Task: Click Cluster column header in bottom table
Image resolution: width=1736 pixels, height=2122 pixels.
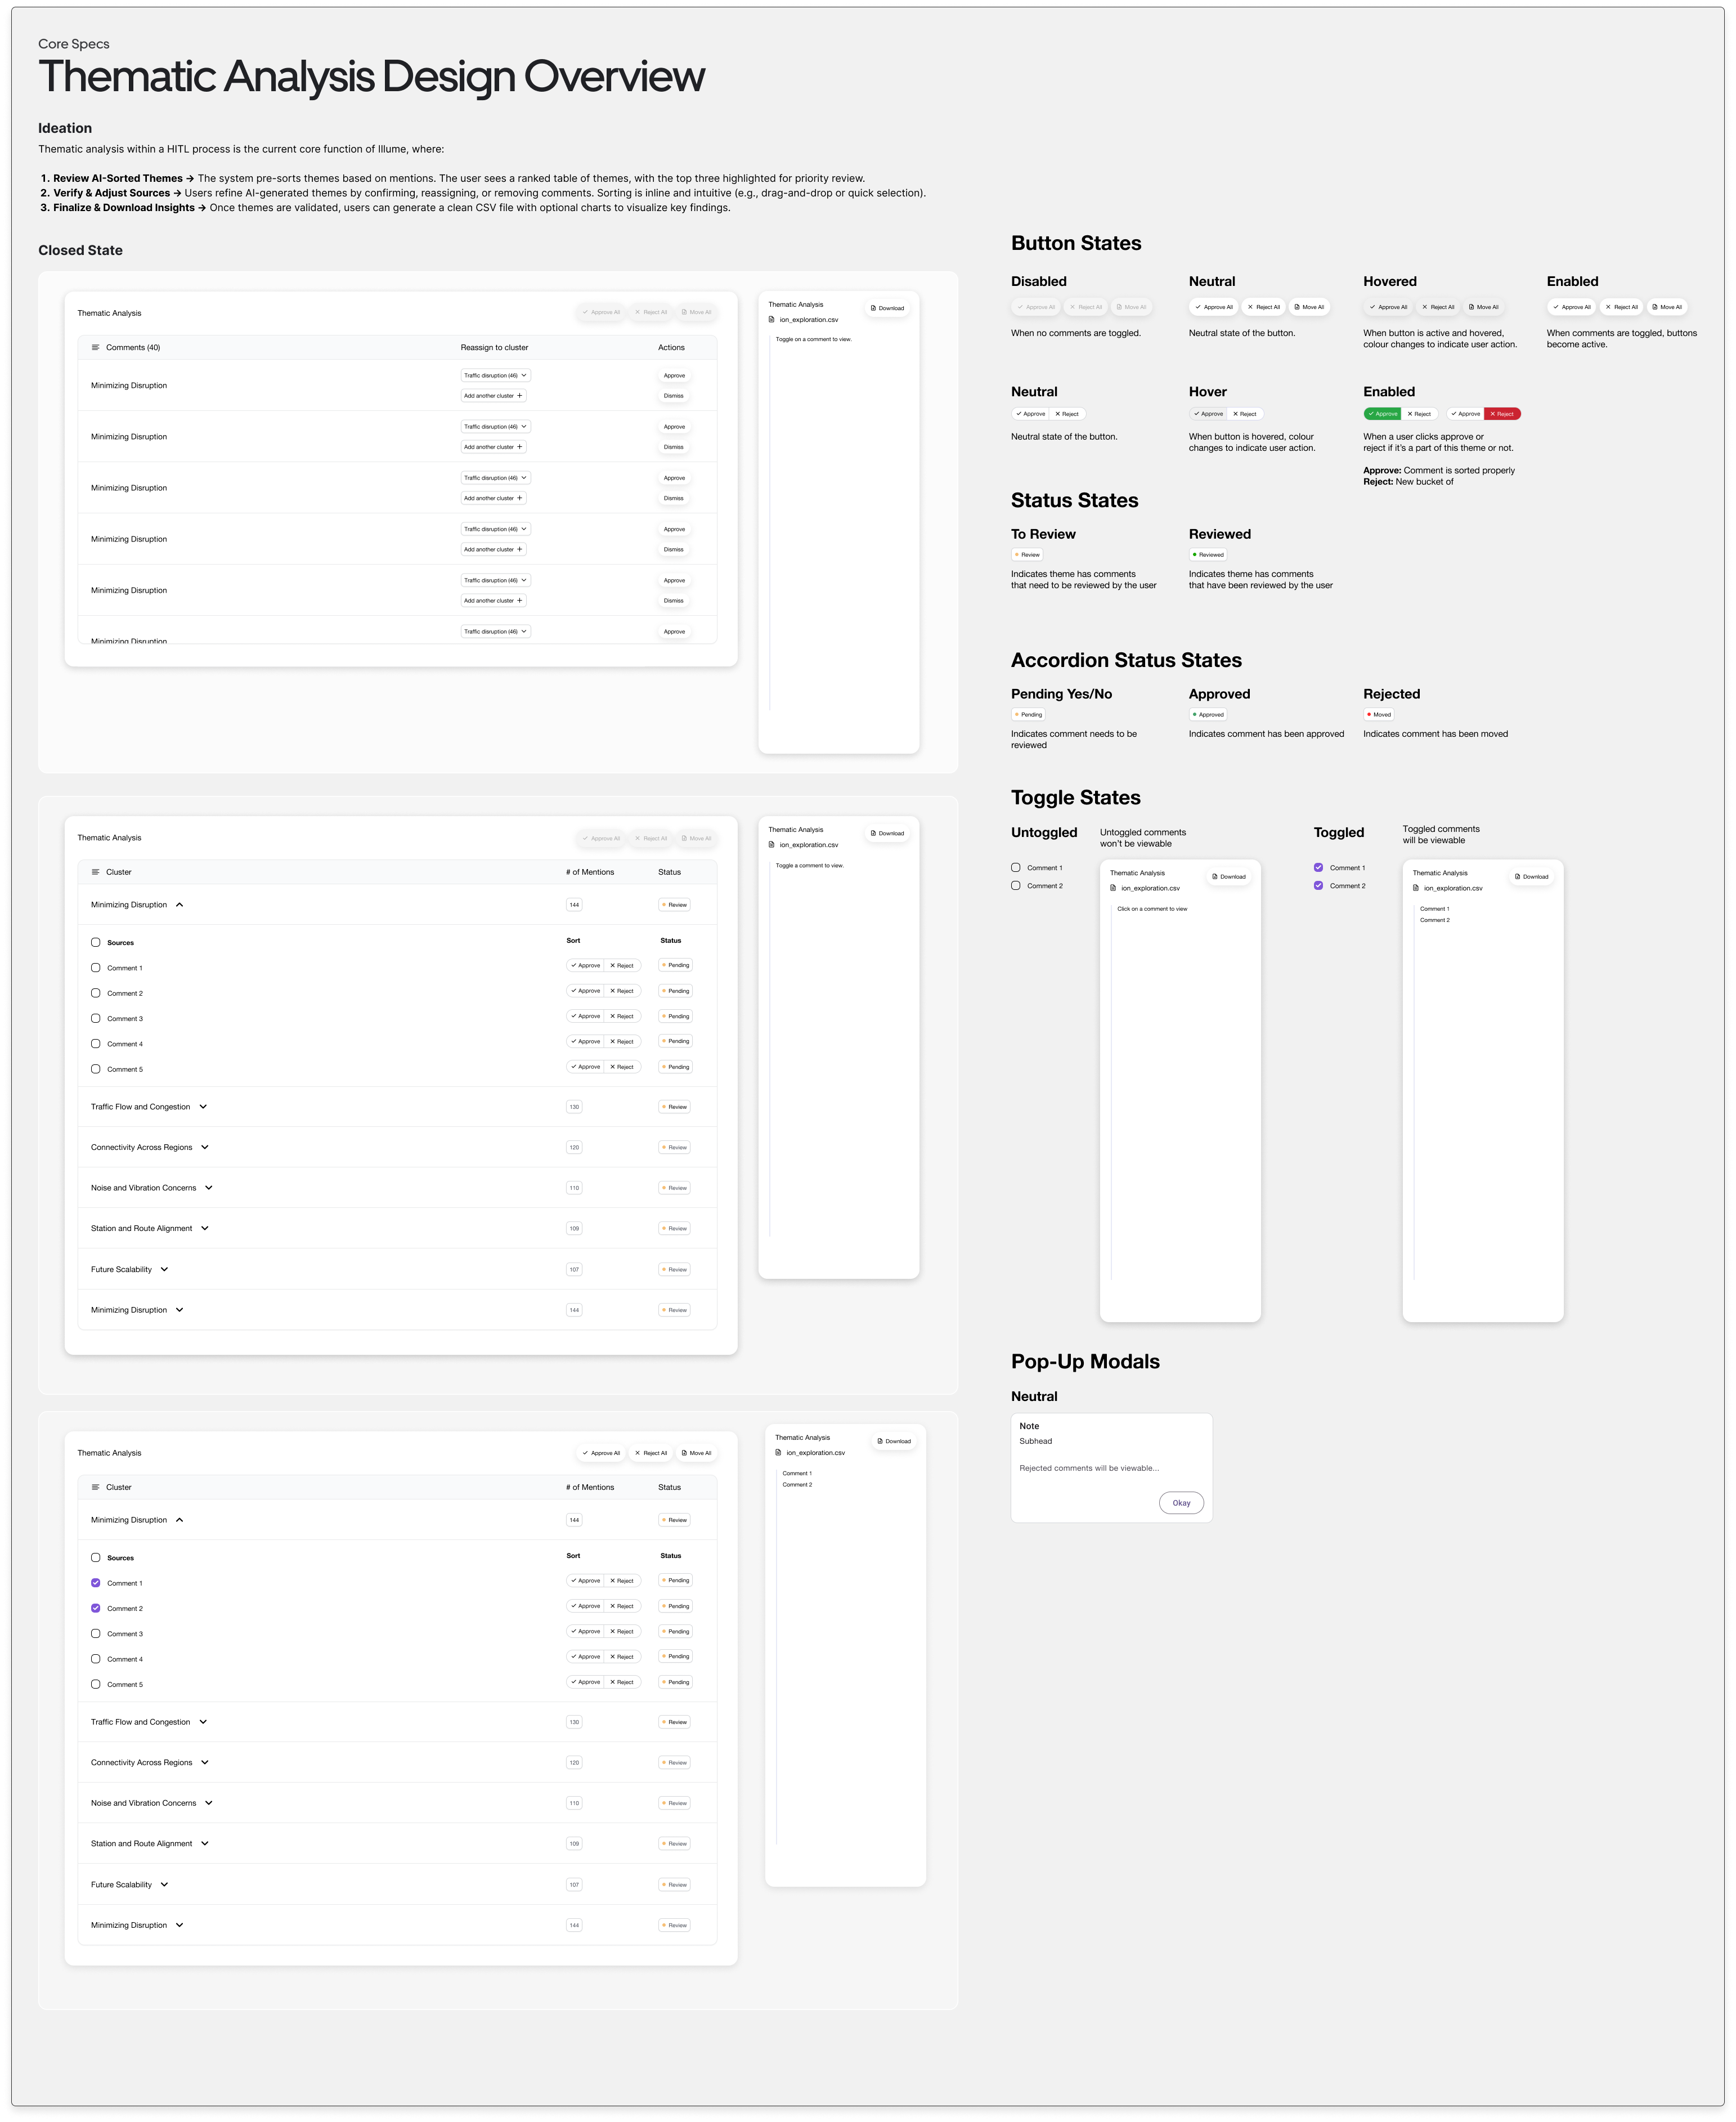Action: pyautogui.click(x=118, y=1487)
